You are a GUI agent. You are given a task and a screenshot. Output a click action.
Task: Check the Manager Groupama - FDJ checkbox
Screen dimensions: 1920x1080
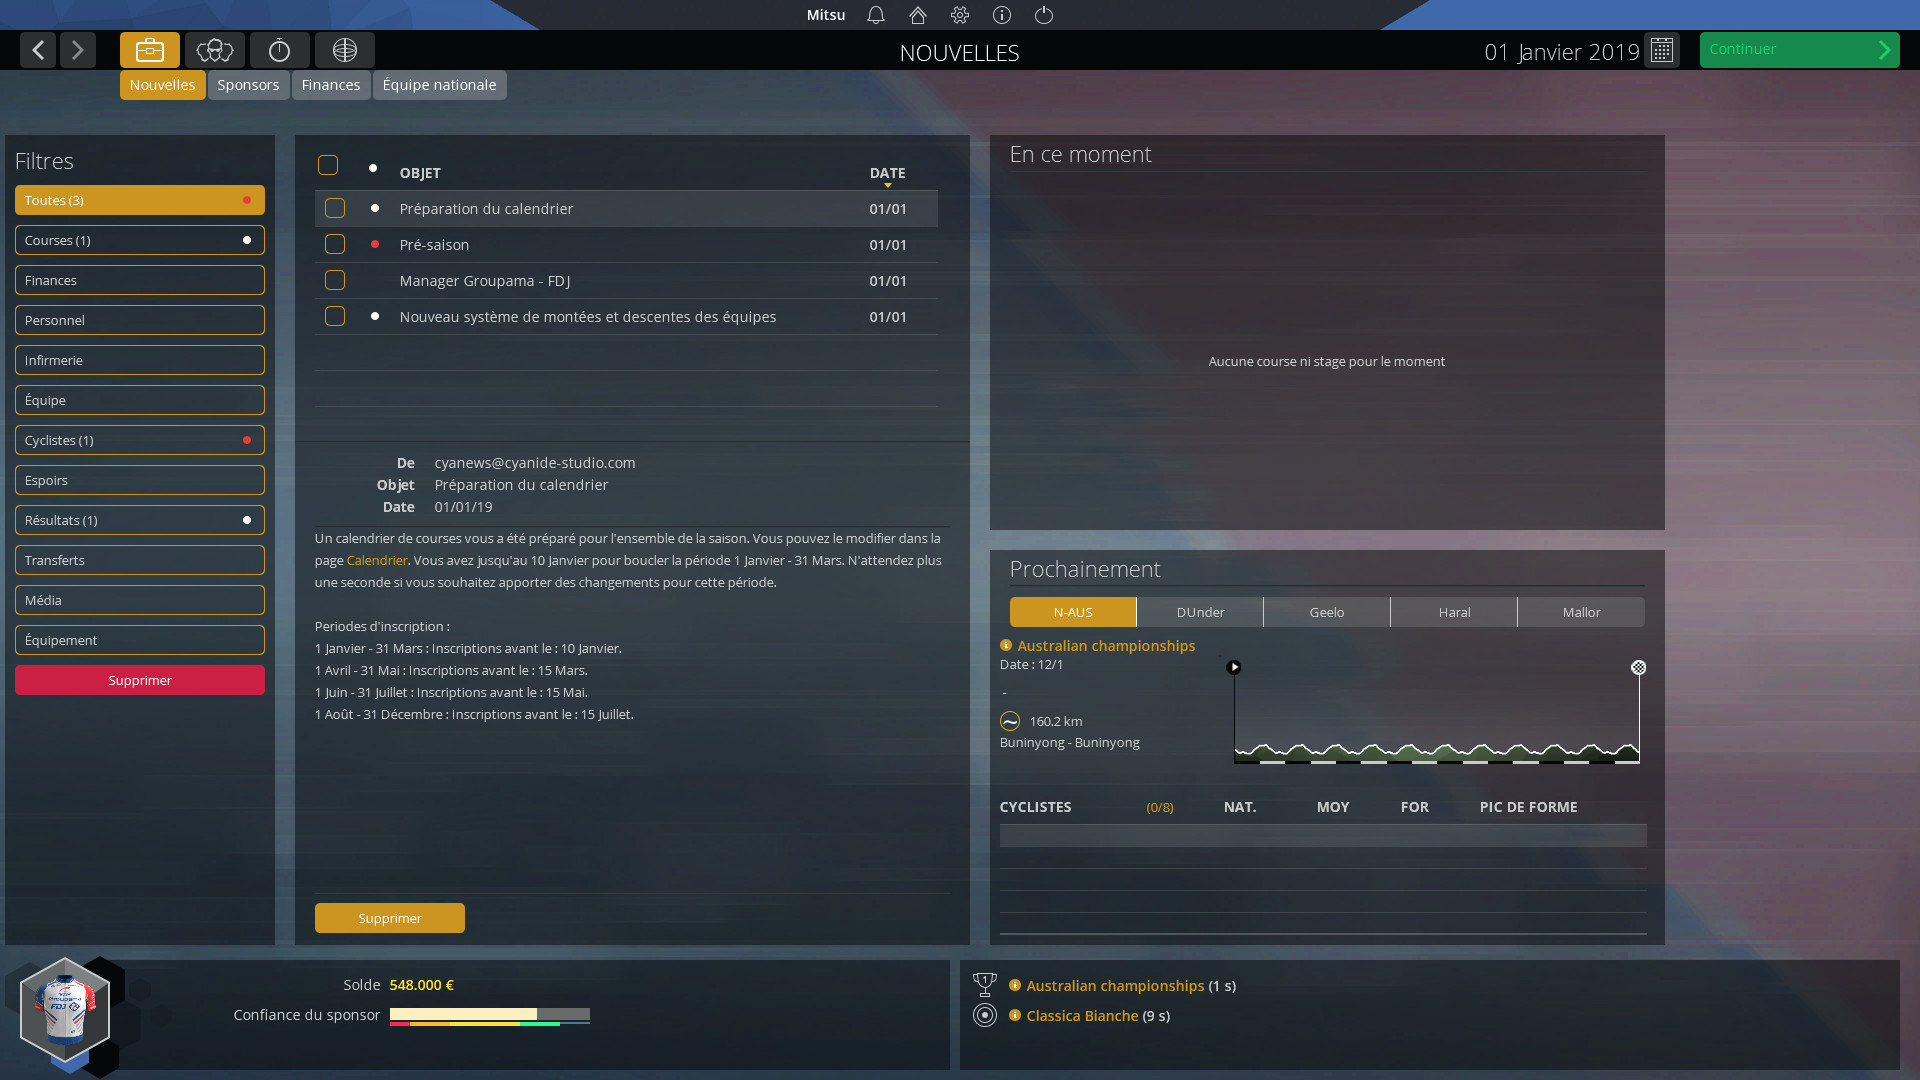335,280
